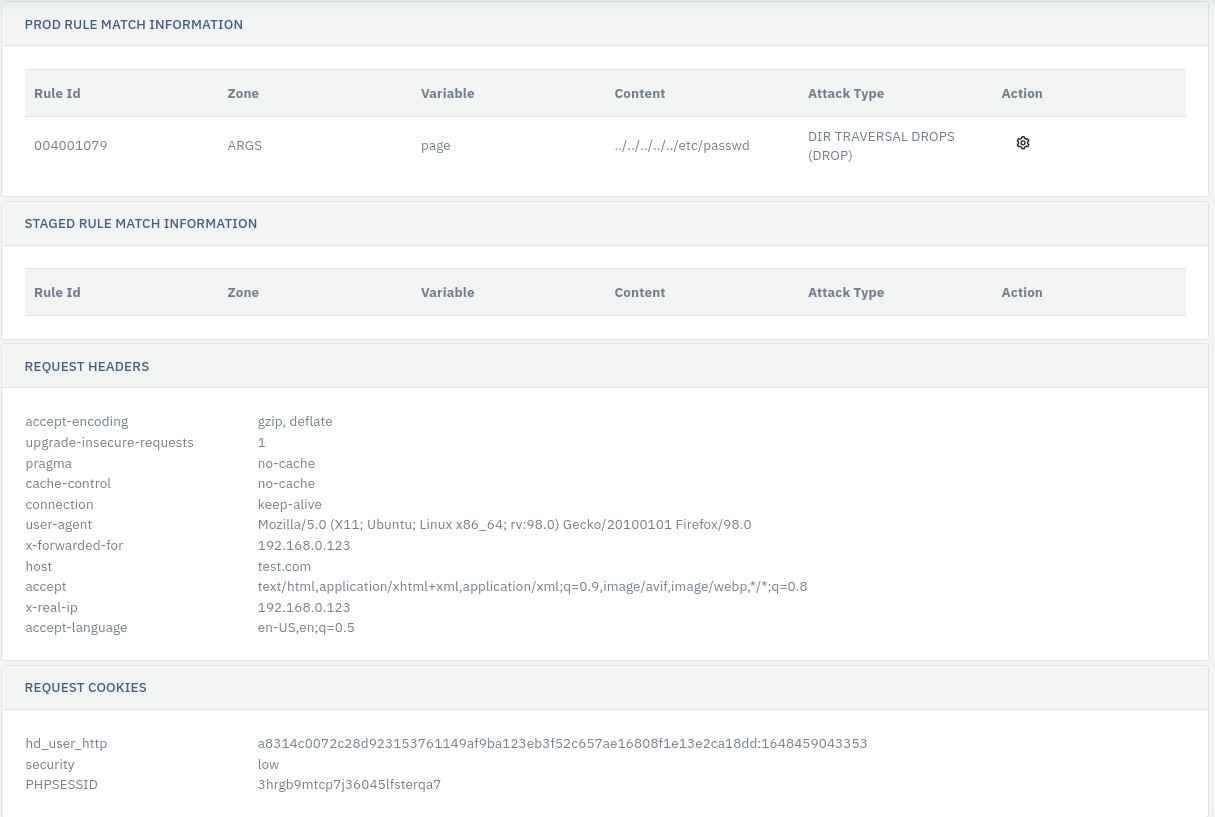Select the Mozilla/5.0 Firefox user-agent string

pos(504,525)
